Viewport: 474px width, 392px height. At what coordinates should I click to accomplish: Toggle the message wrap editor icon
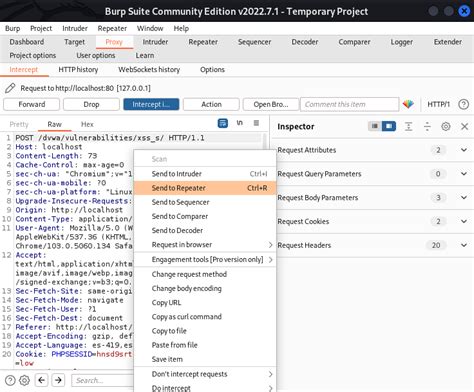(223, 123)
